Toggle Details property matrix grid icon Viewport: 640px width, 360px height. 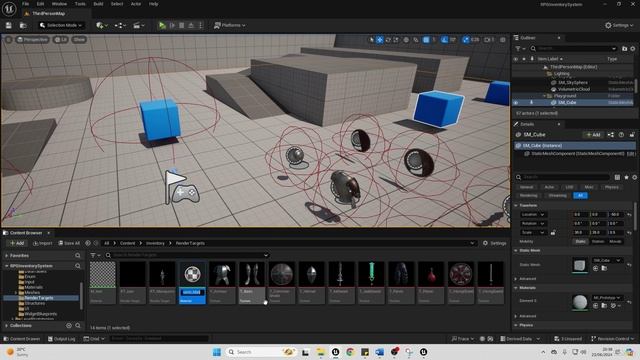(x=617, y=177)
